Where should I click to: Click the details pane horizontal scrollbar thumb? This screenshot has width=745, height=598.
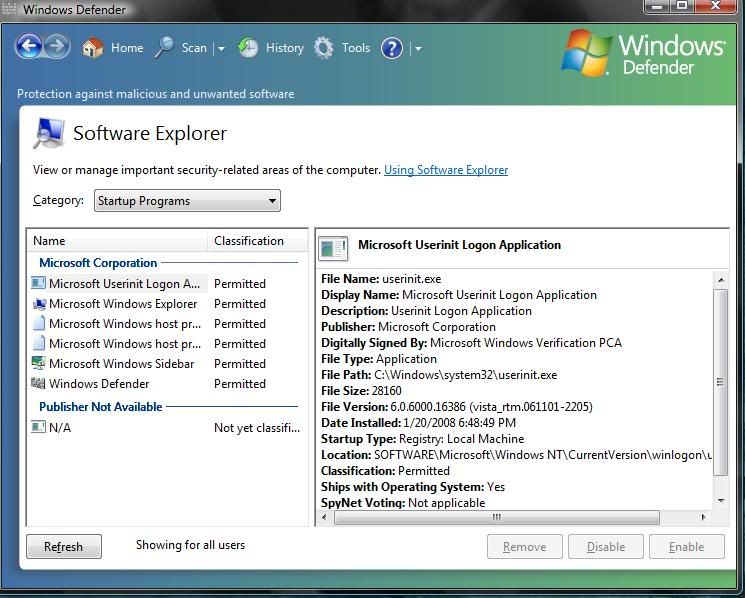(497, 517)
